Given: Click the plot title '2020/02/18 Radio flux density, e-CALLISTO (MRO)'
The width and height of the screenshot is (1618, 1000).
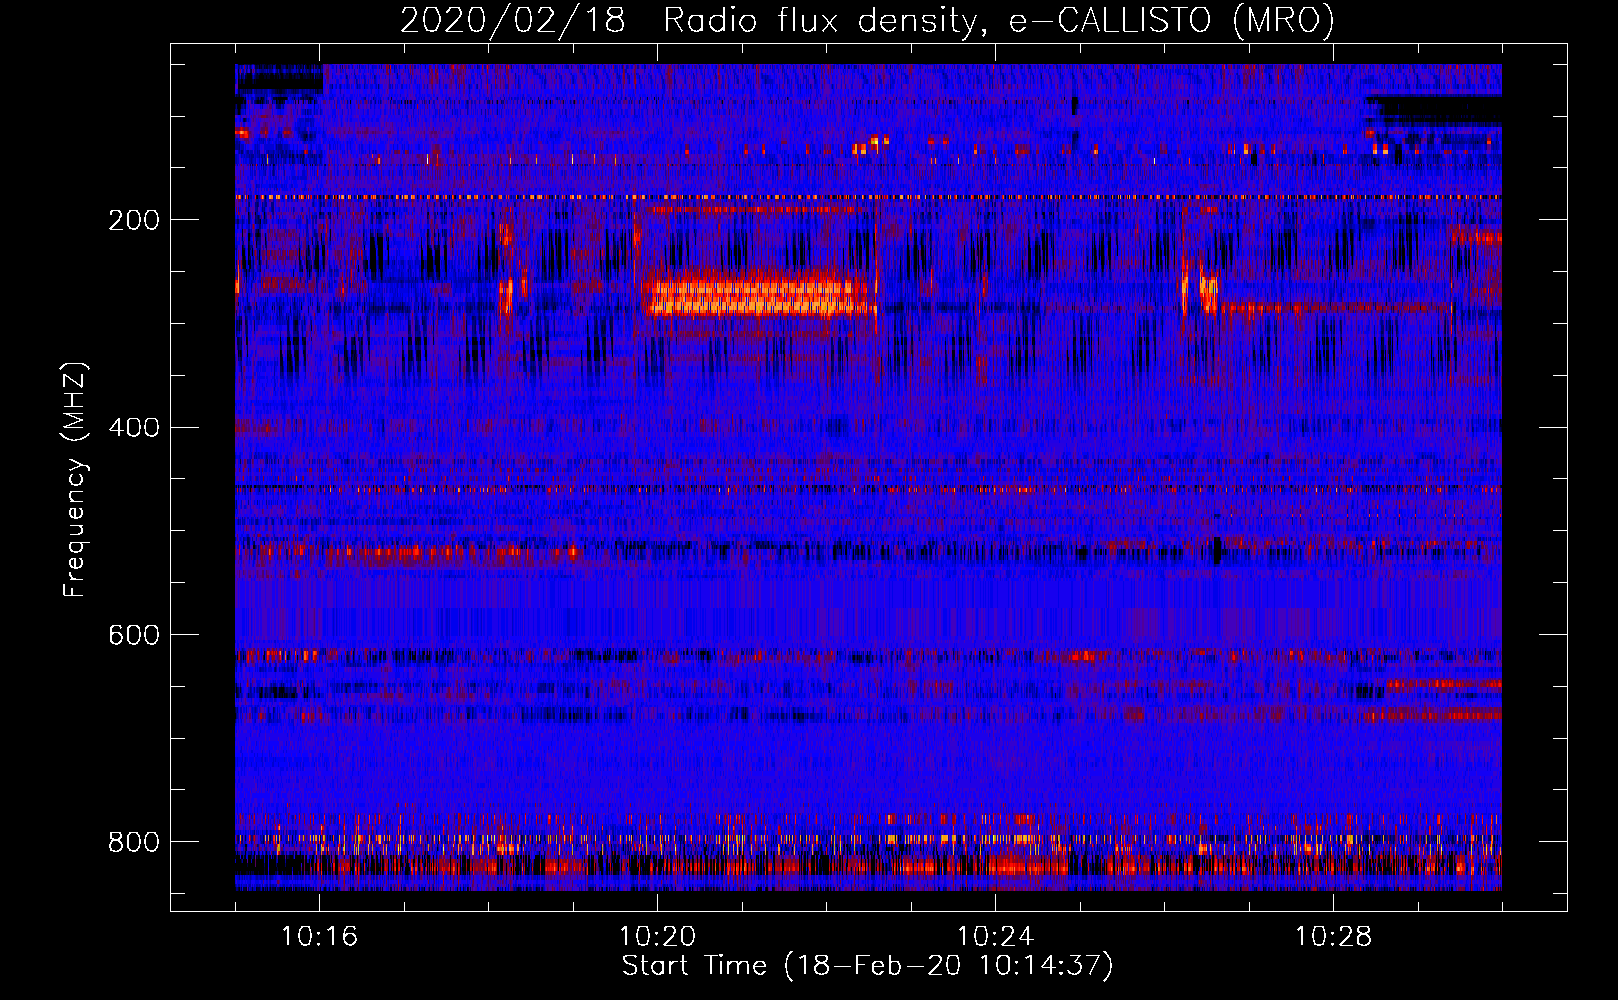Looking at the screenshot, I should (867, 20).
